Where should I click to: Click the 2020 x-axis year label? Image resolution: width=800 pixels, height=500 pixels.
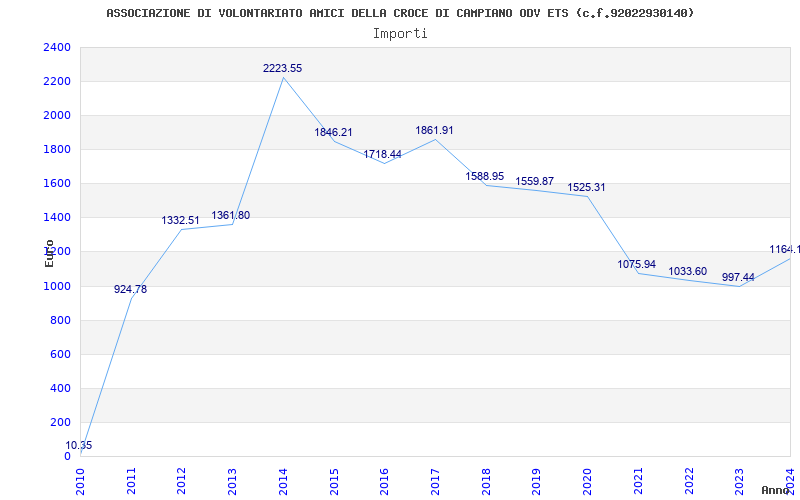[587, 482]
